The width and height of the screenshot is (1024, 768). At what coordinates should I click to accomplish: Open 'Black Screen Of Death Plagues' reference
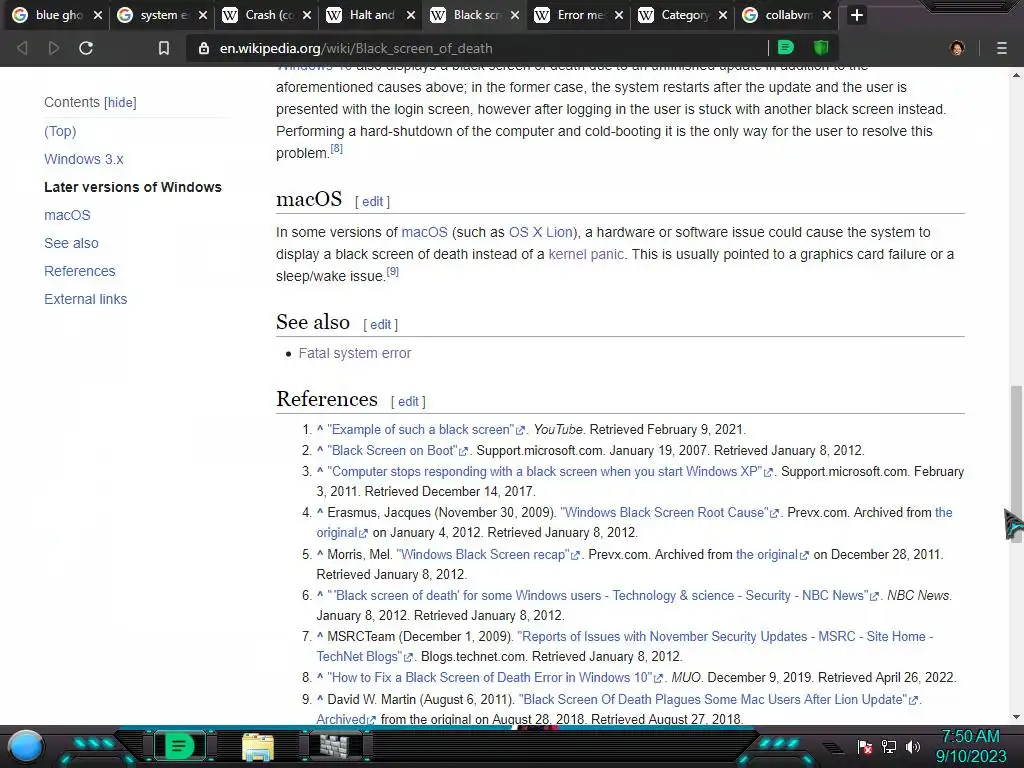[718, 699]
